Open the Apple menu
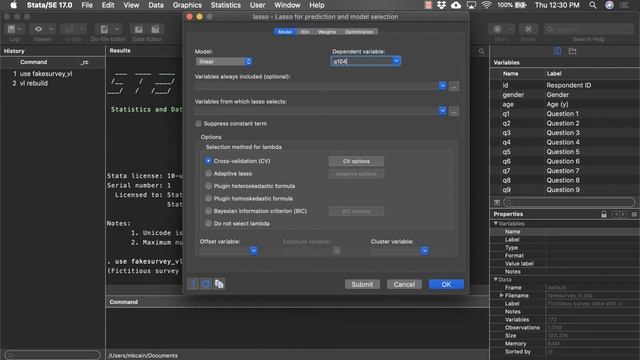The width and height of the screenshot is (640, 360). pyautogui.click(x=13, y=5)
